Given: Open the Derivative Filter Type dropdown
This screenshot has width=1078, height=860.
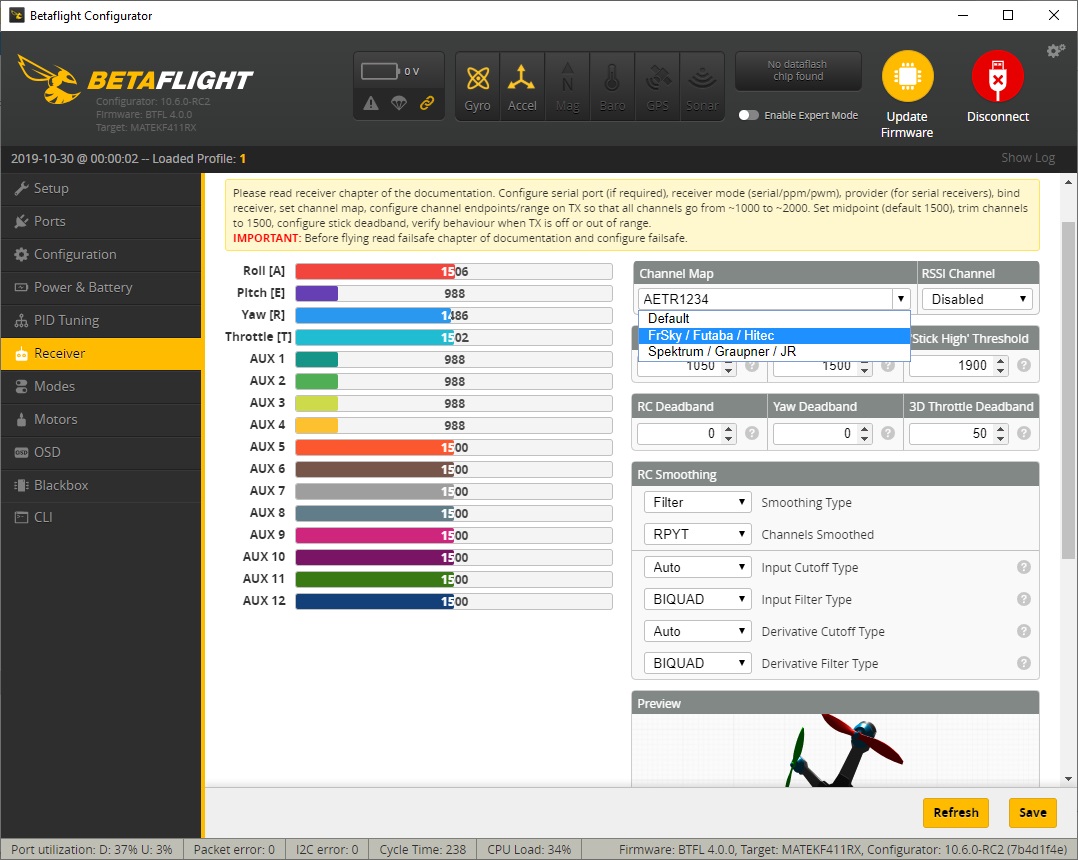Looking at the screenshot, I should pos(696,663).
